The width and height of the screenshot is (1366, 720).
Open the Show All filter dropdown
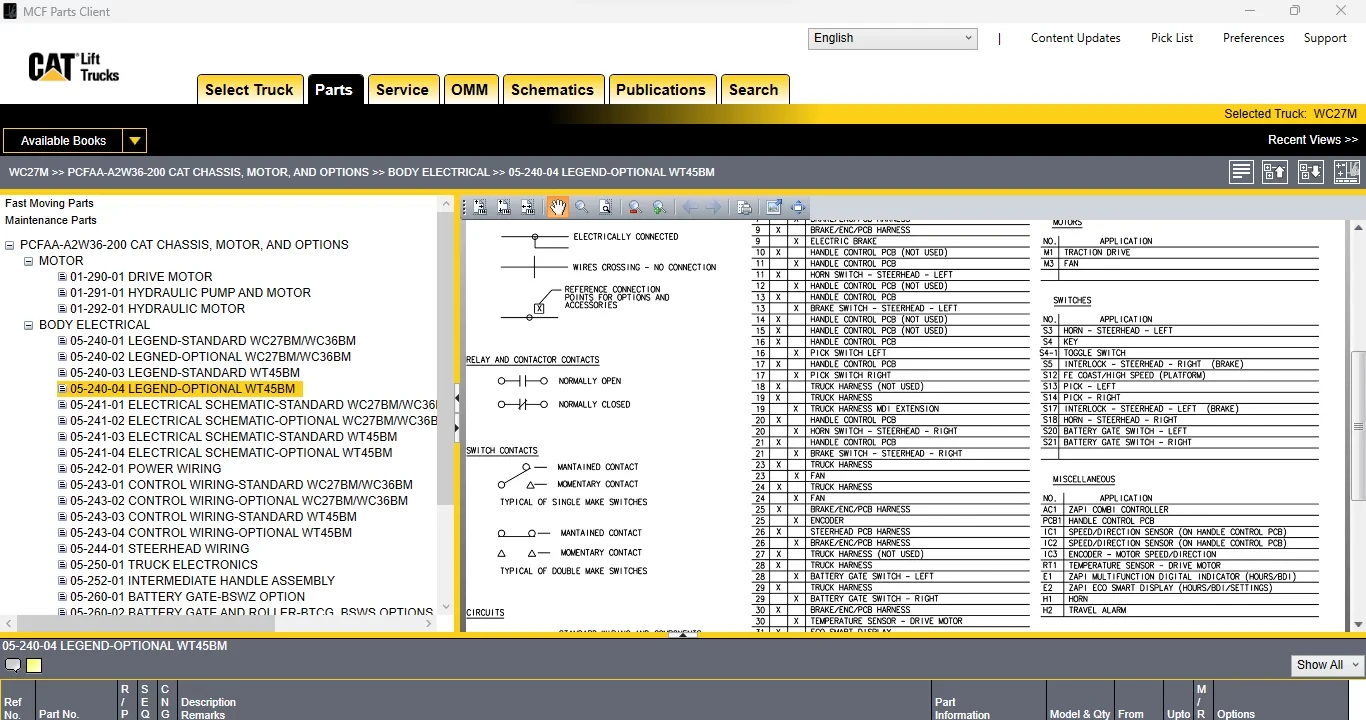[x=1328, y=665]
